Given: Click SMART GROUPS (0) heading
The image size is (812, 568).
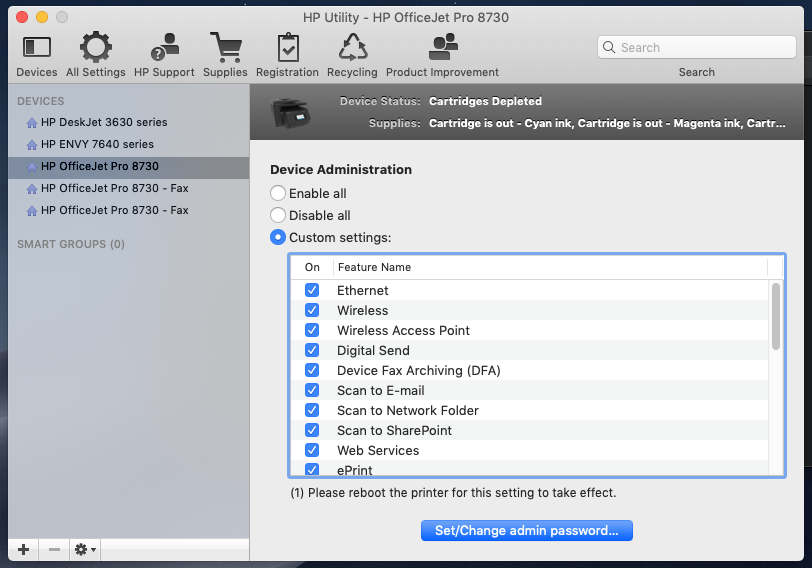Looking at the screenshot, I should click(71, 244).
